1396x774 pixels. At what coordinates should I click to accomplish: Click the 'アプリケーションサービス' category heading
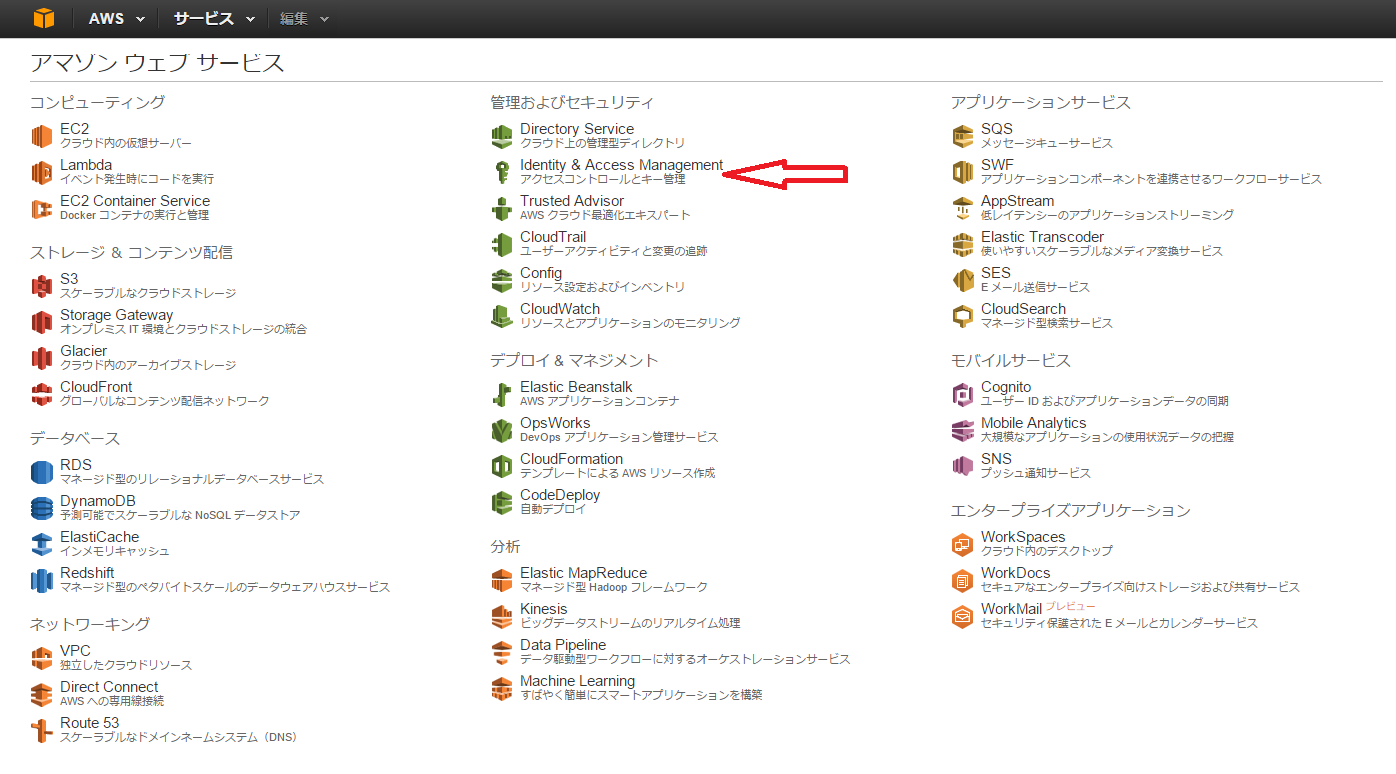point(1041,102)
